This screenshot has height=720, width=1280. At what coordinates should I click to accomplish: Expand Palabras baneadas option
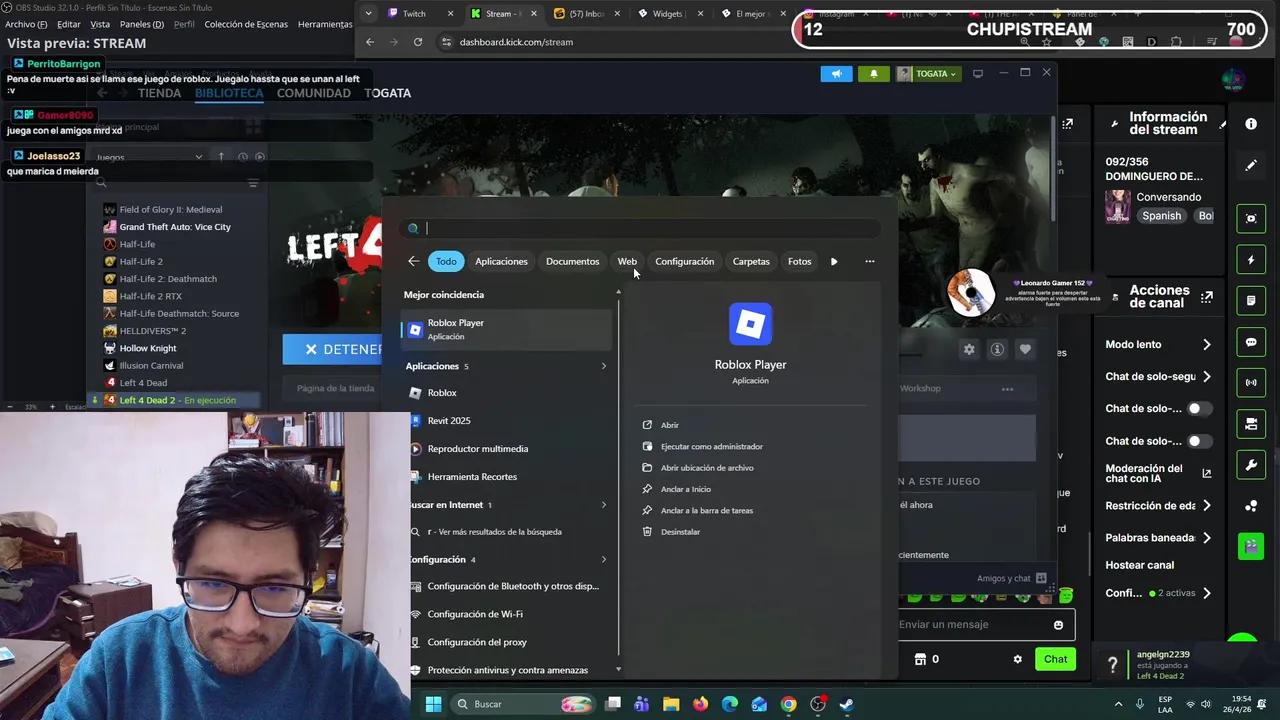coord(1206,538)
